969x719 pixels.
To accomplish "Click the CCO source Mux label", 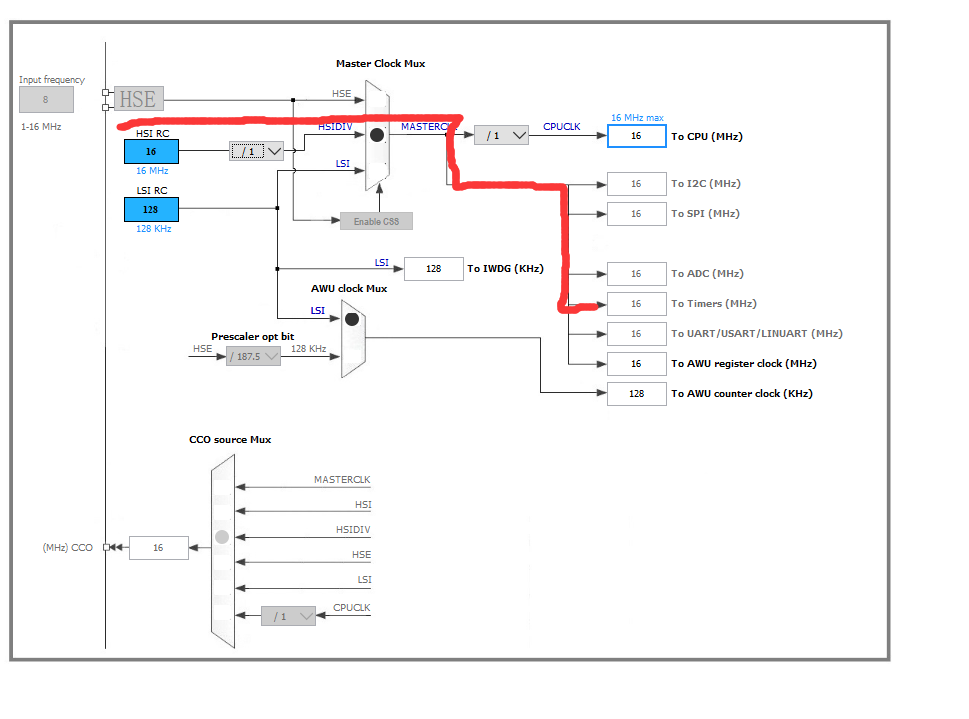I will tap(230, 440).
